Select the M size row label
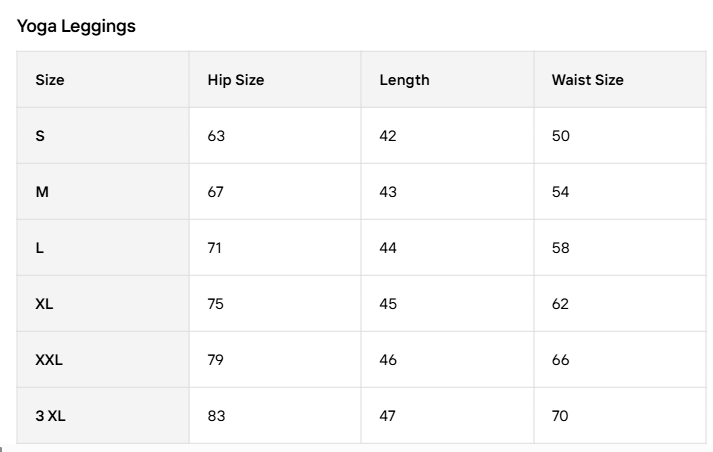This screenshot has width=713, height=452. click(42, 192)
